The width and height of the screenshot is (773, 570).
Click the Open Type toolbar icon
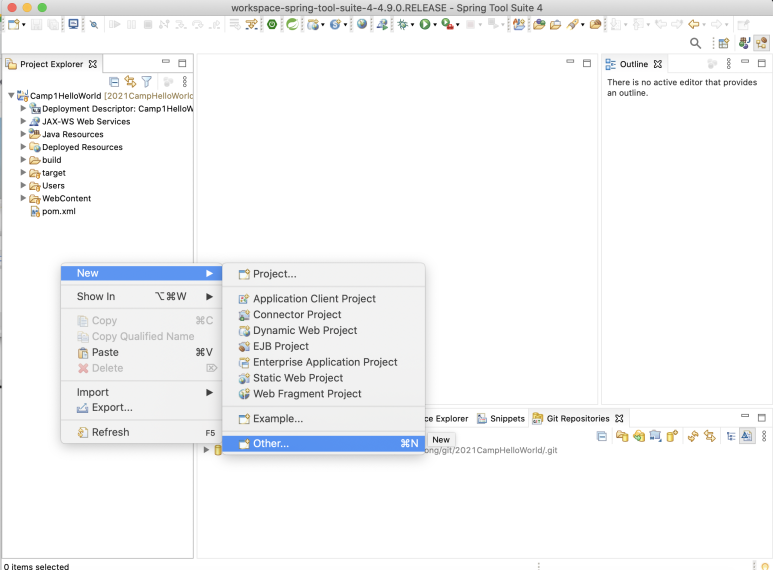539,24
